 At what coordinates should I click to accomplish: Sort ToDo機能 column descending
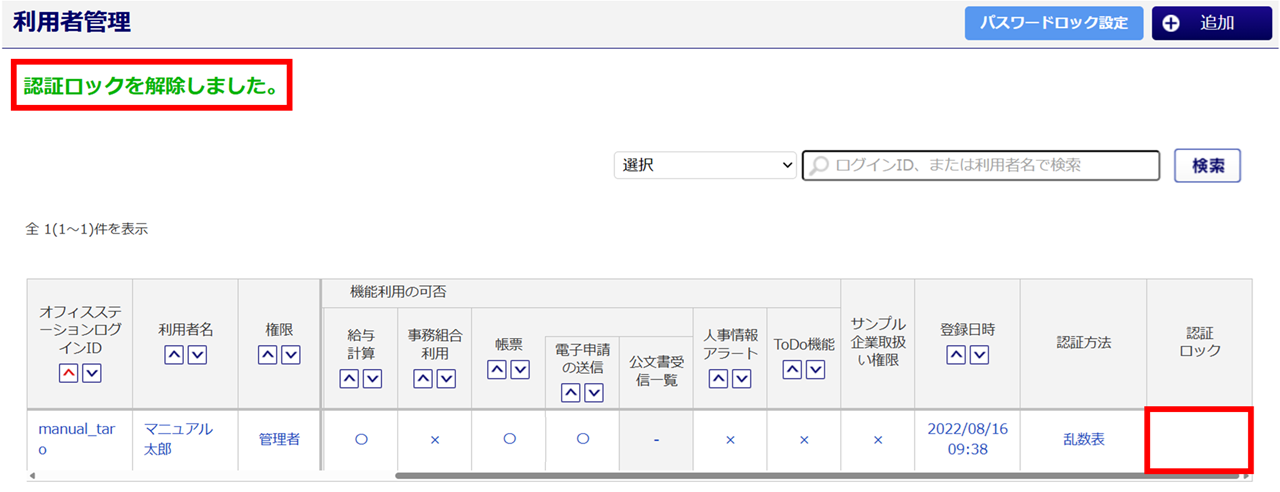(x=815, y=369)
